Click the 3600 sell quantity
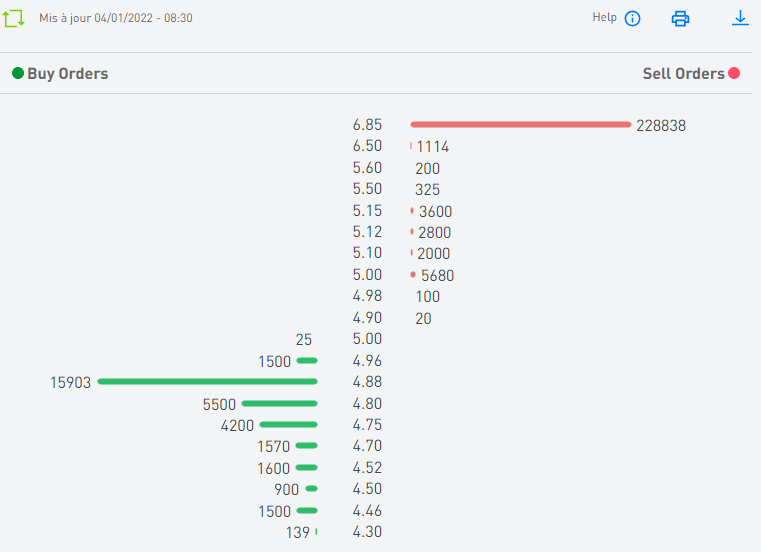The height and width of the screenshot is (552, 761). click(435, 211)
